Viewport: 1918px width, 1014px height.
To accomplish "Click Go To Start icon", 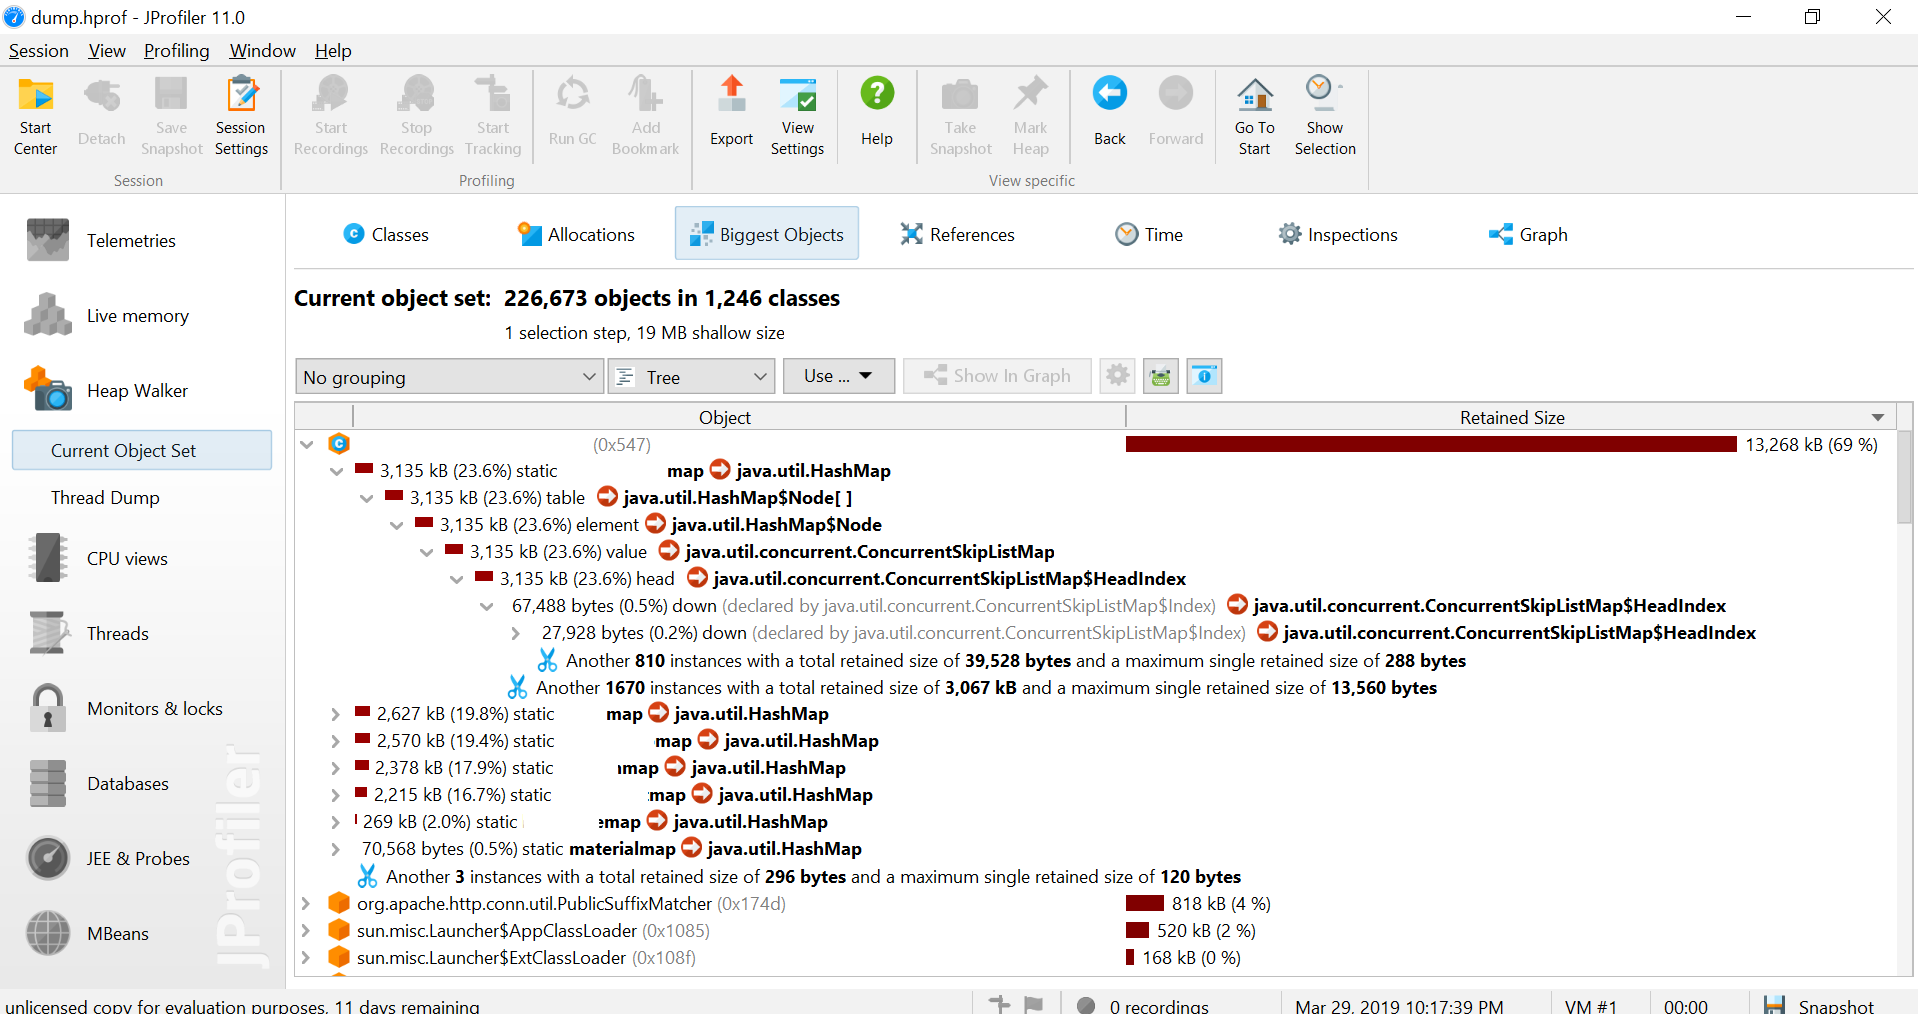I will pyautogui.click(x=1255, y=116).
